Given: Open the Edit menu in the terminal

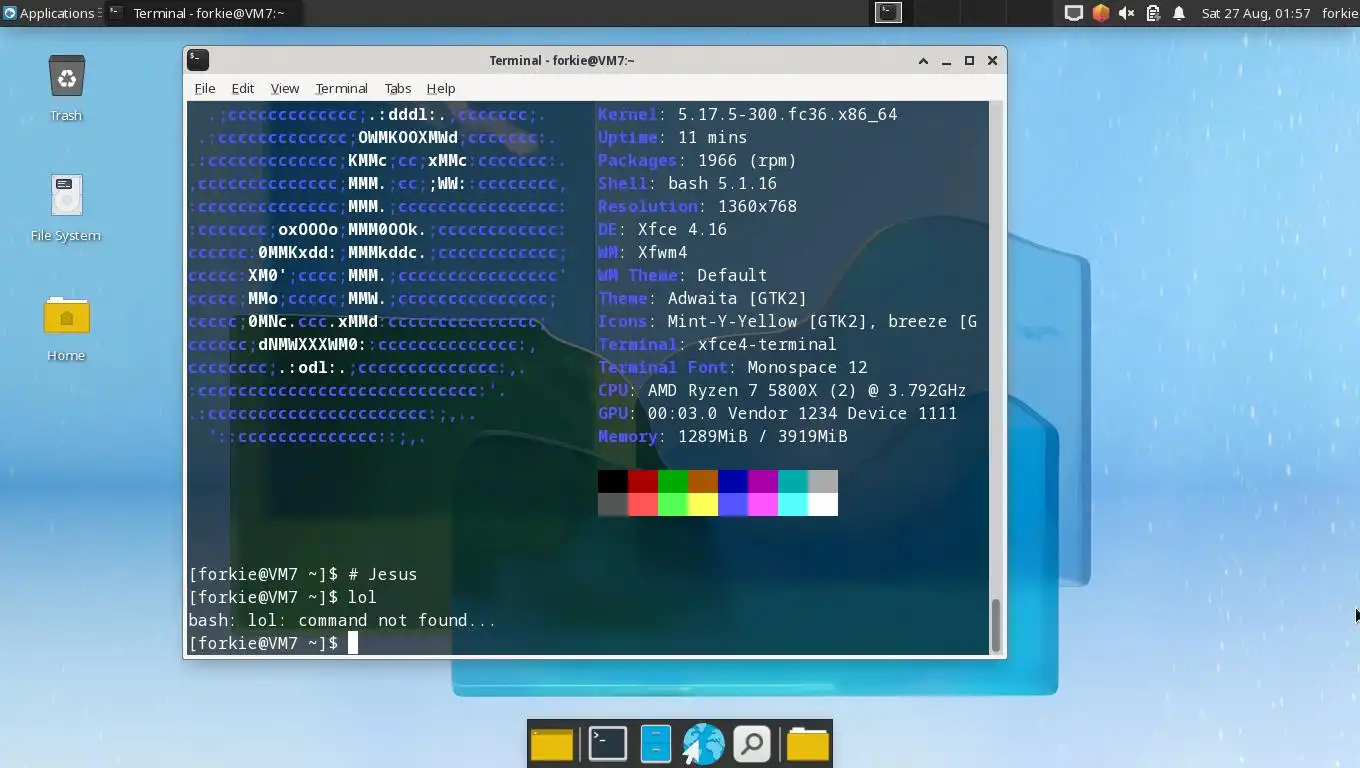Looking at the screenshot, I should tap(243, 88).
